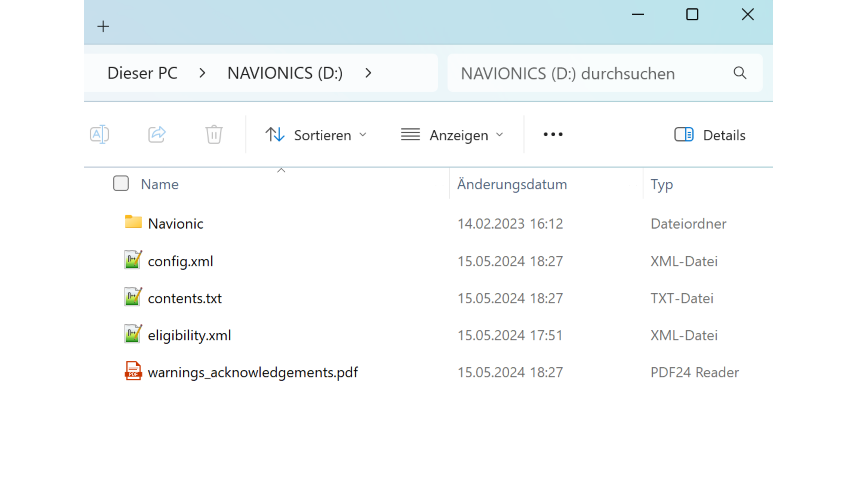Viewport: 854px width, 480px height.
Task: Click the NAVIONICS (D:) breadcrumb item
Action: (x=285, y=73)
